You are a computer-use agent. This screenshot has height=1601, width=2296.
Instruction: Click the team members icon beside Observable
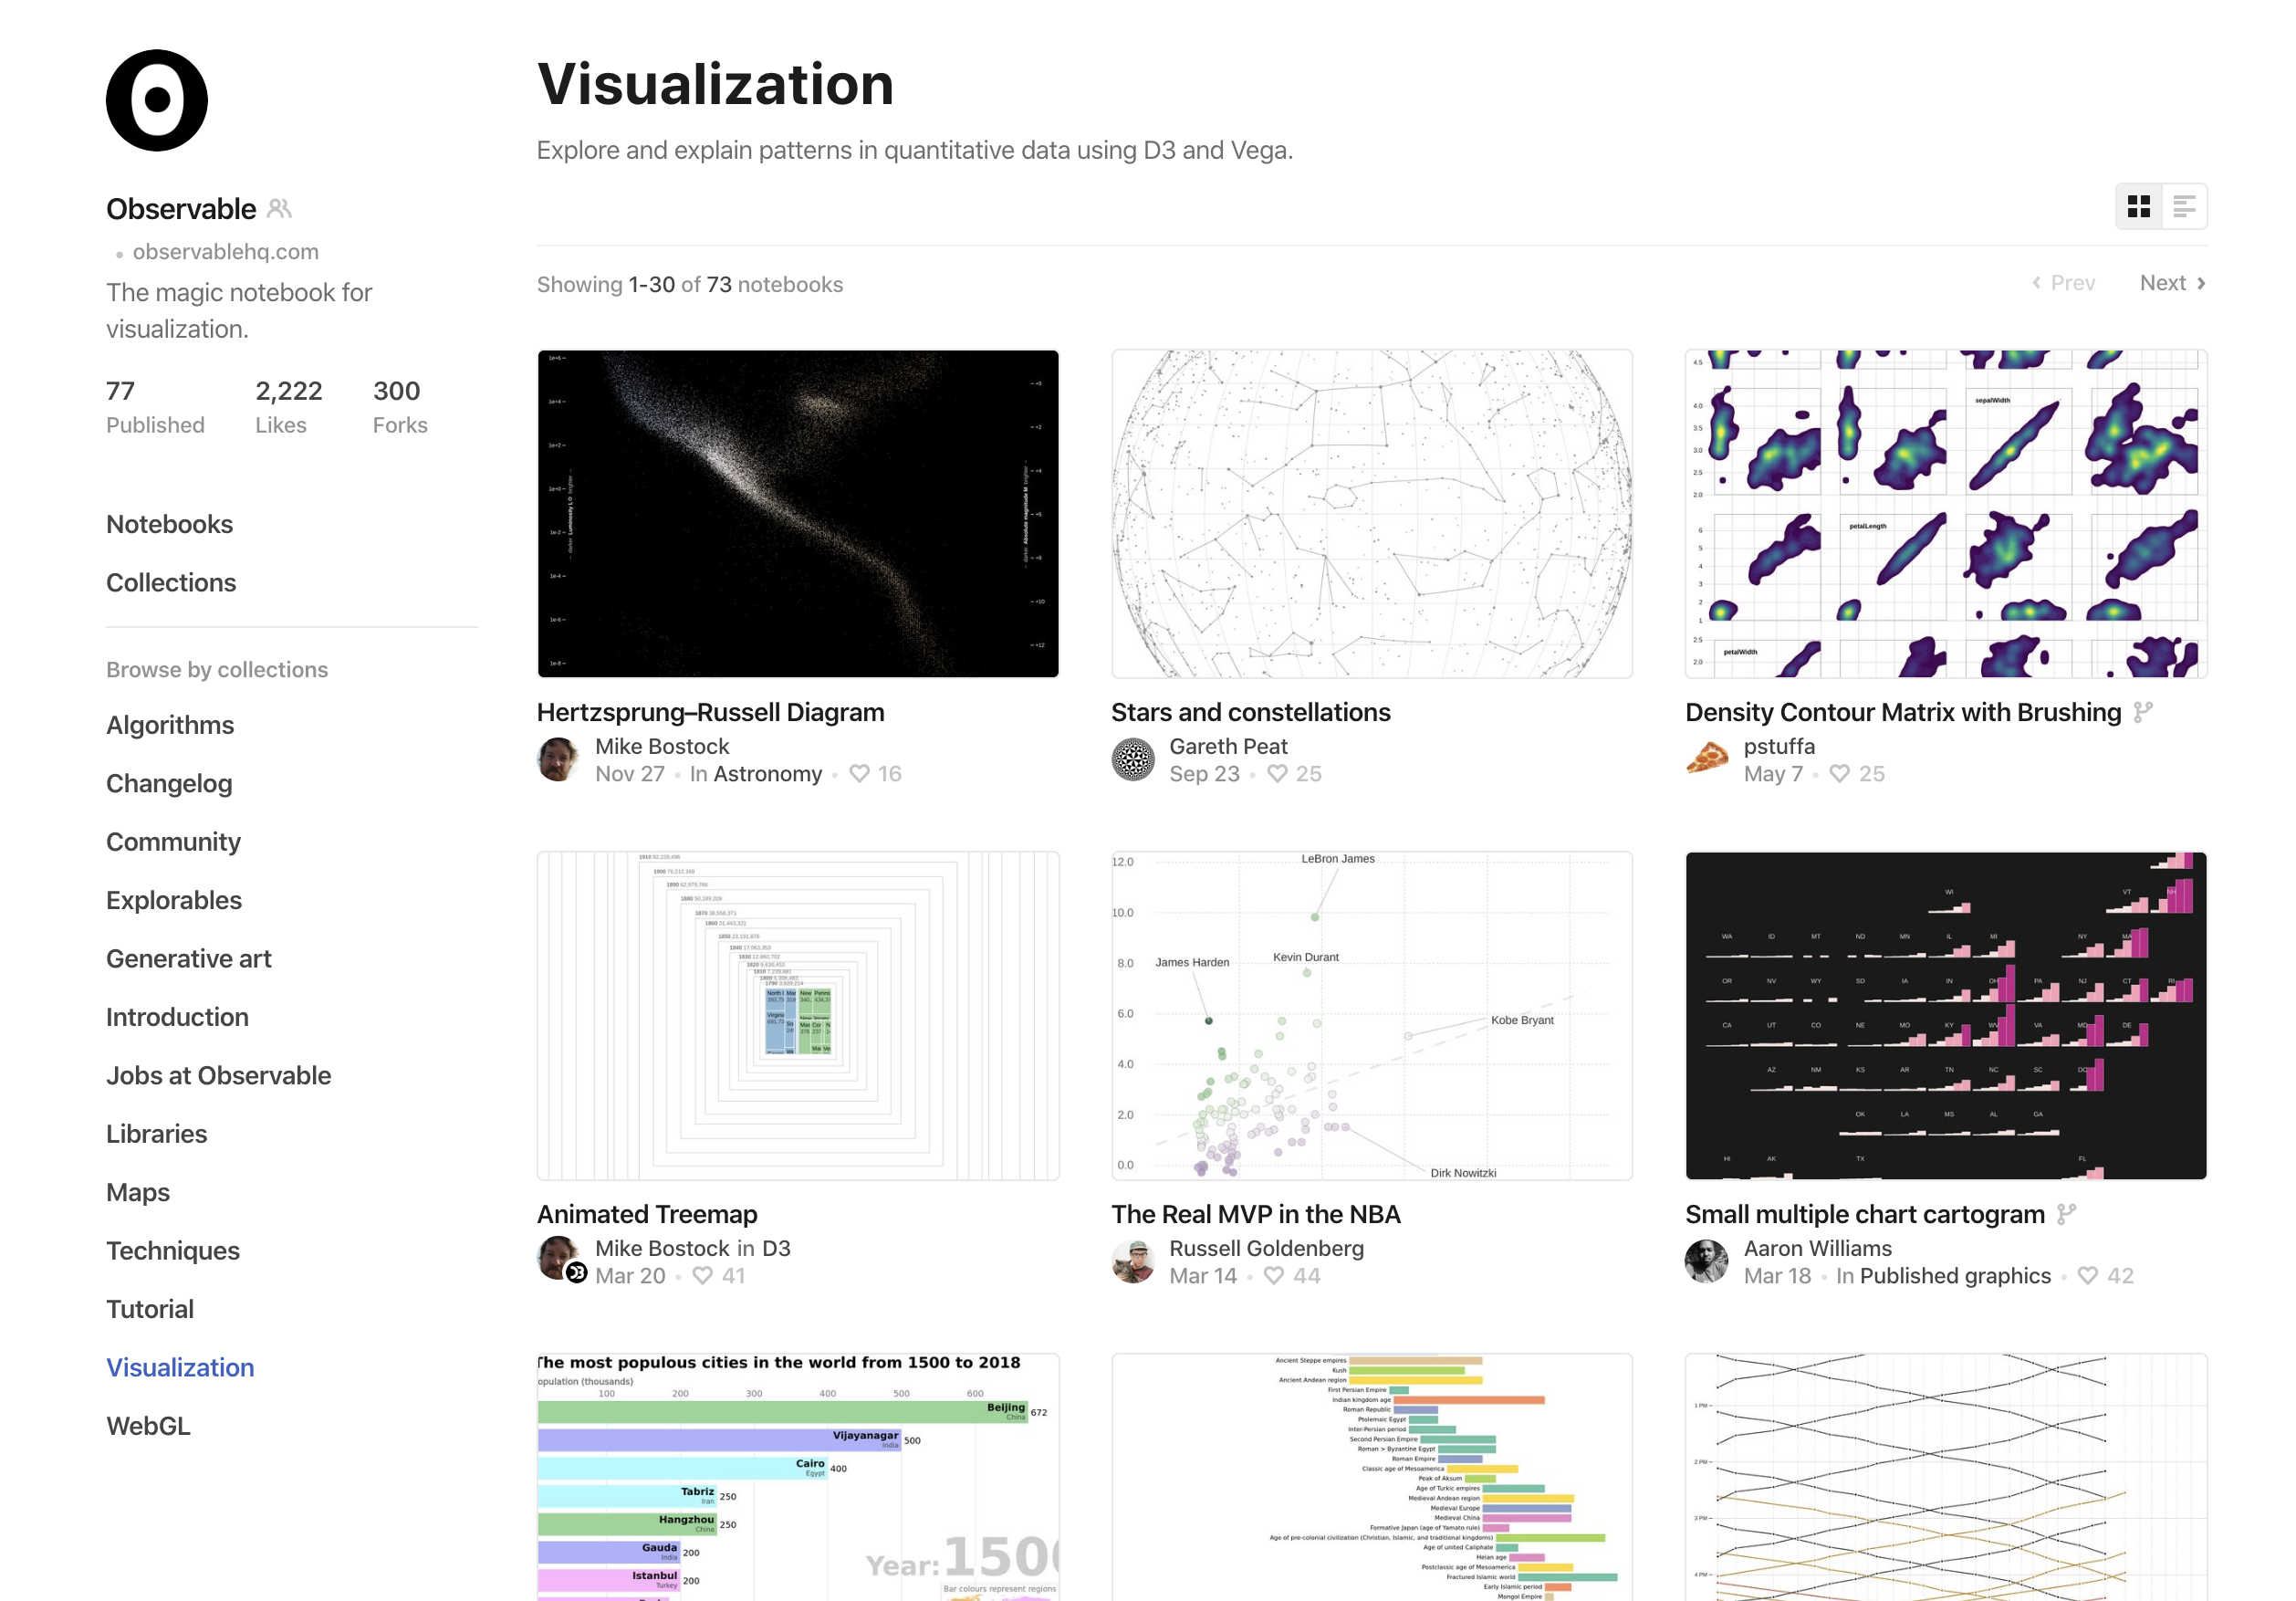pyautogui.click(x=280, y=208)
